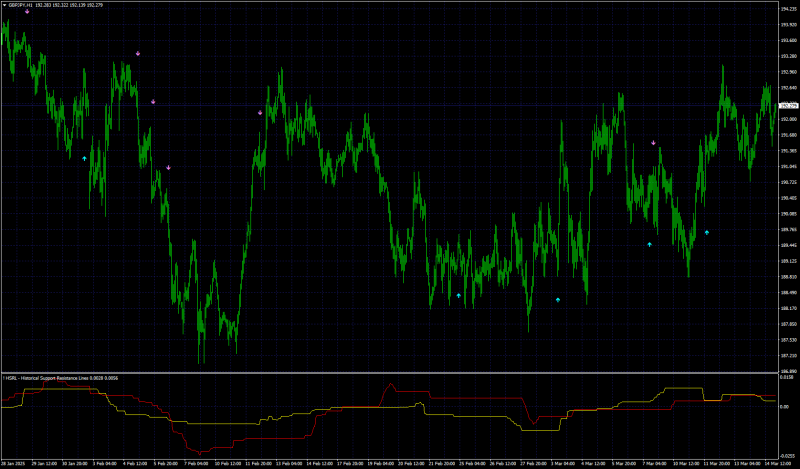Click the 0.0158 indicator scale value
The width and height of the screenshot is (800, 469).
pyautogui.click(x=787, y=377)
